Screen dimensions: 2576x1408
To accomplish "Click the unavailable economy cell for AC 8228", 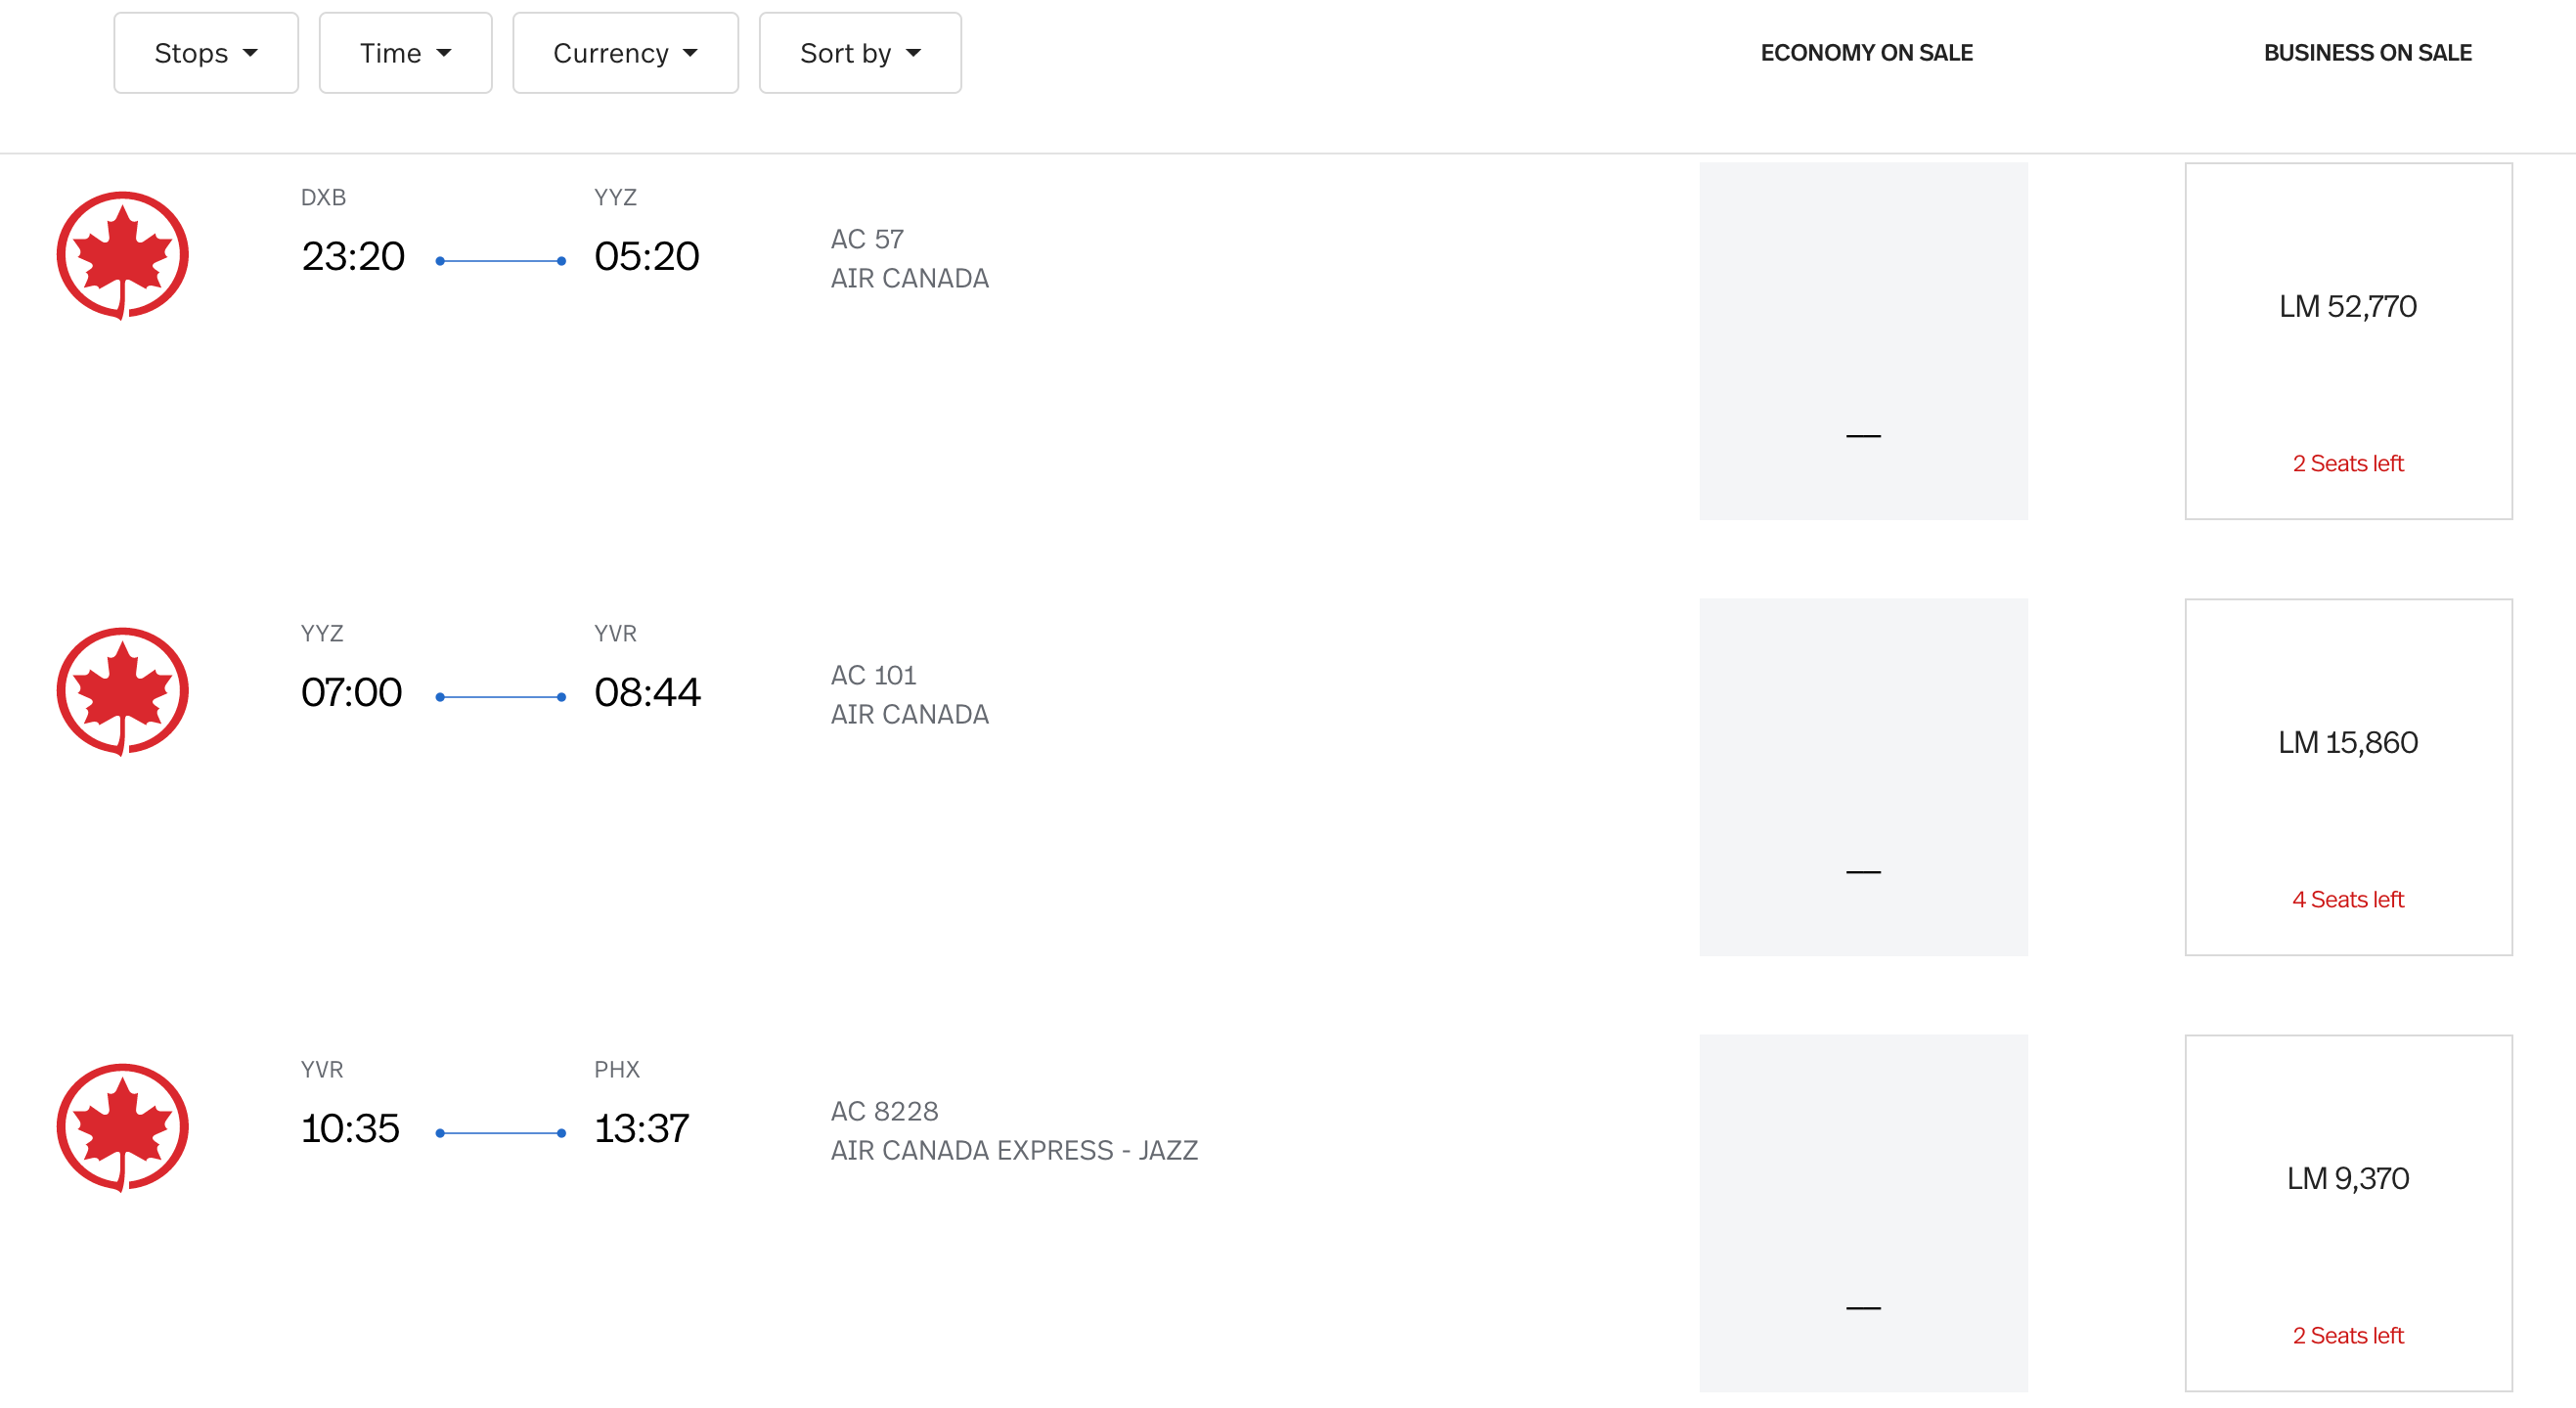I will [x=1863, y=1213].
